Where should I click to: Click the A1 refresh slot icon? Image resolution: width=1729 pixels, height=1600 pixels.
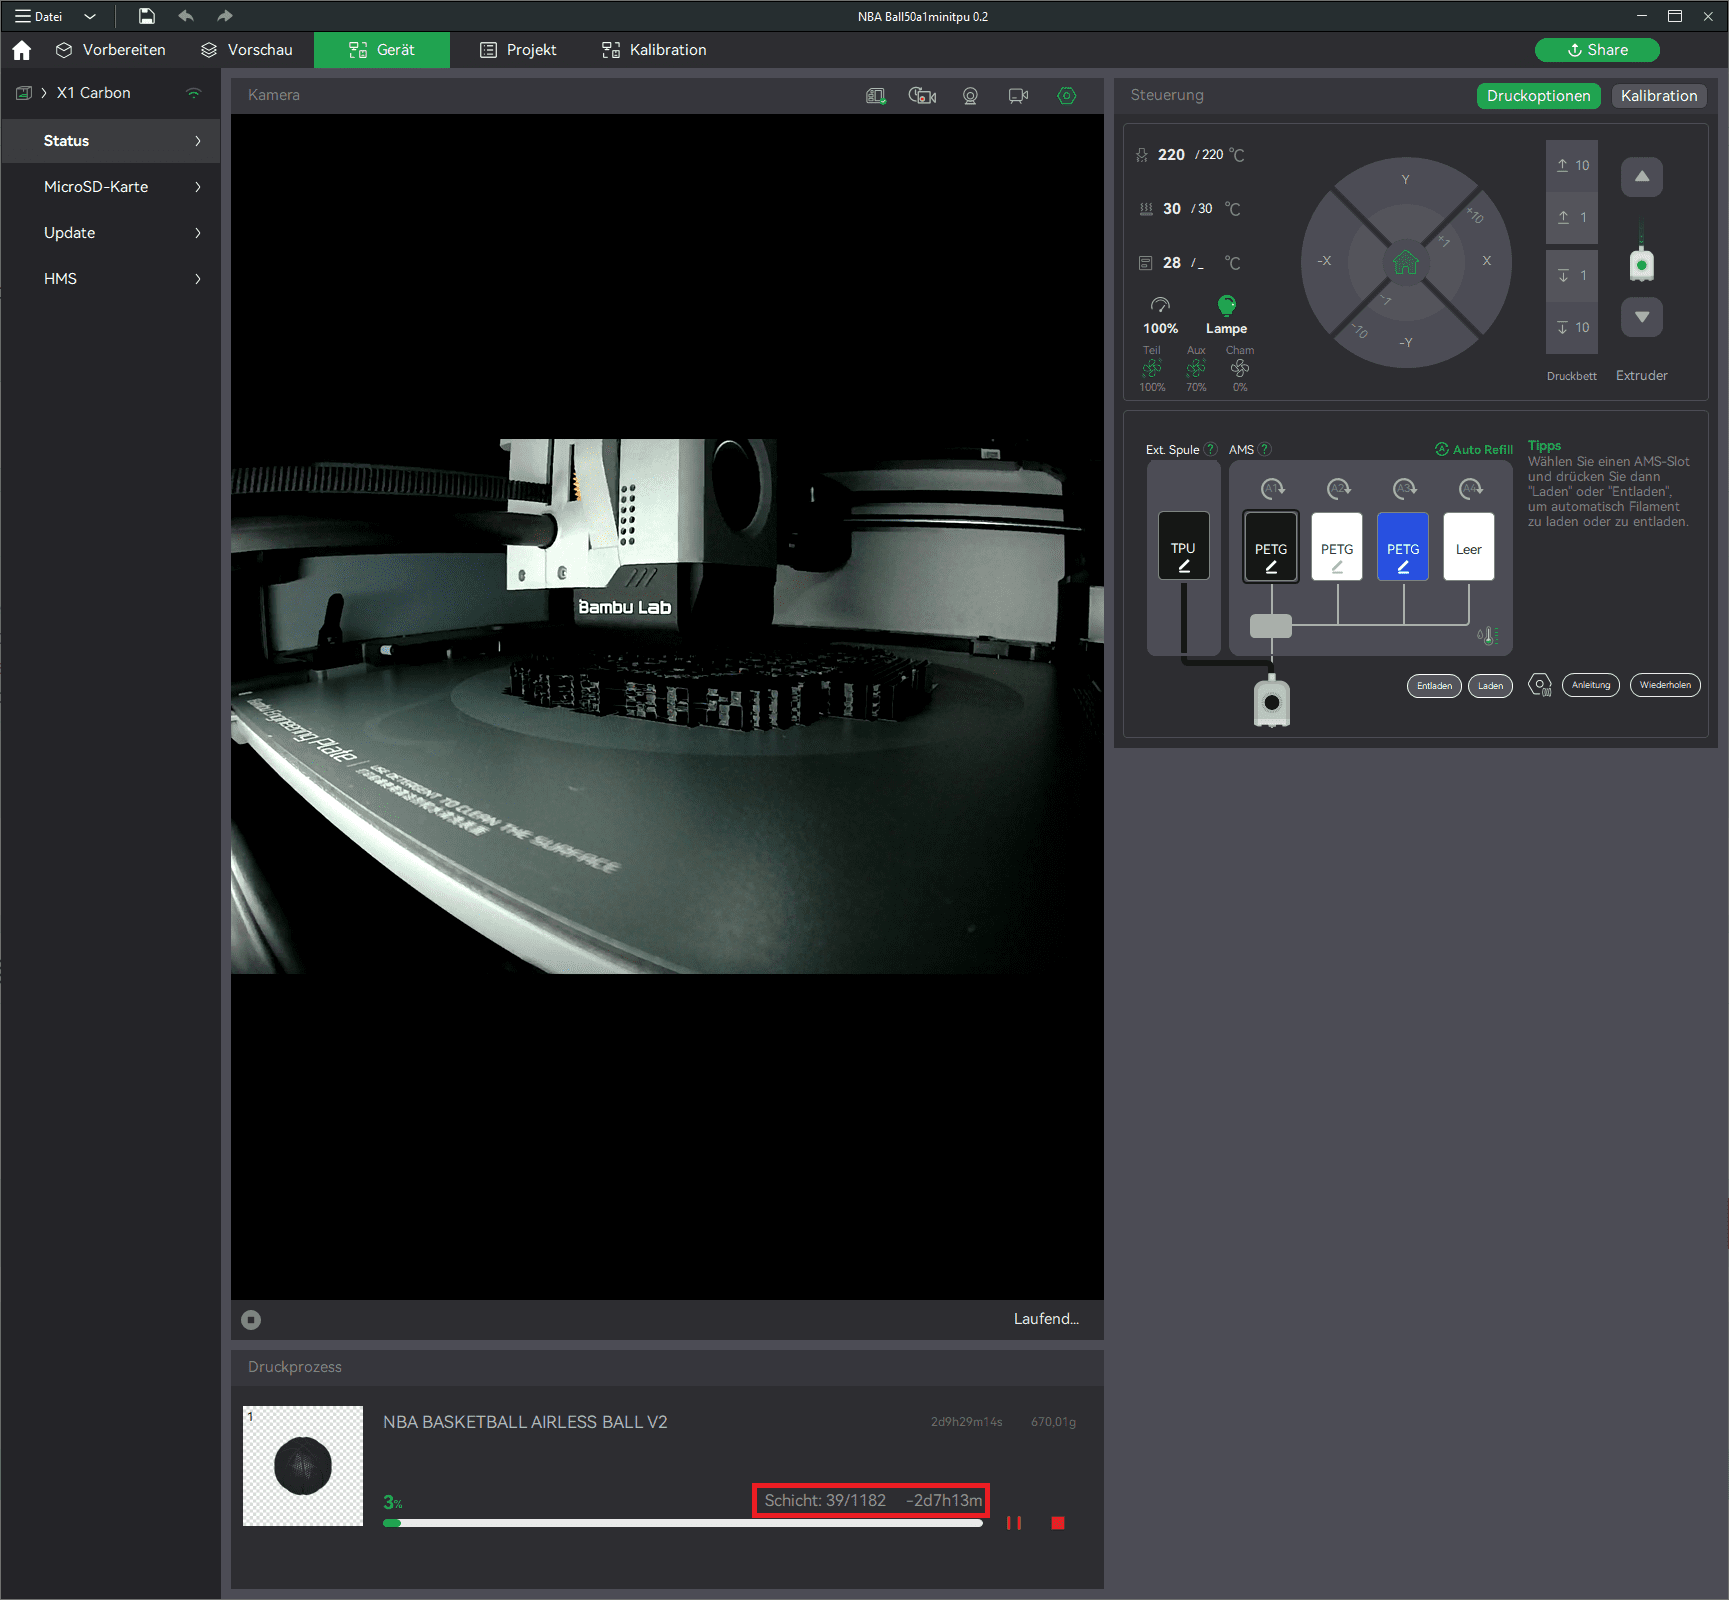tap(1272, 488)
